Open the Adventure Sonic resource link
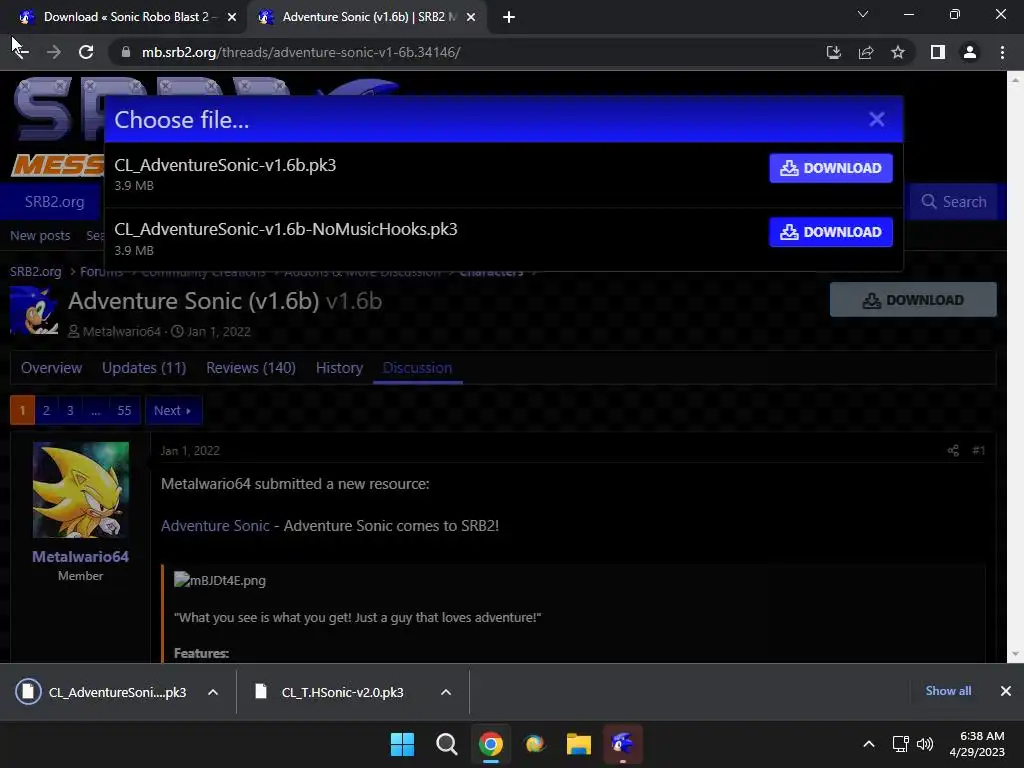The image size is (1024, 768). [x=215, y=526]
